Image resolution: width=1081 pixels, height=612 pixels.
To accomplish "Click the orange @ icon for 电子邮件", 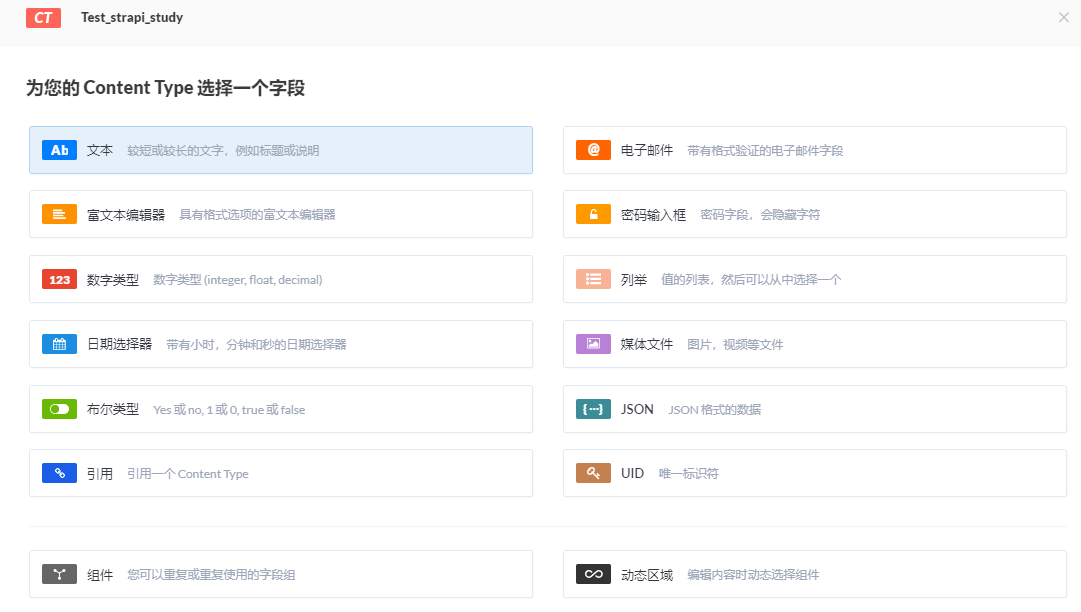I will point(593,149).
